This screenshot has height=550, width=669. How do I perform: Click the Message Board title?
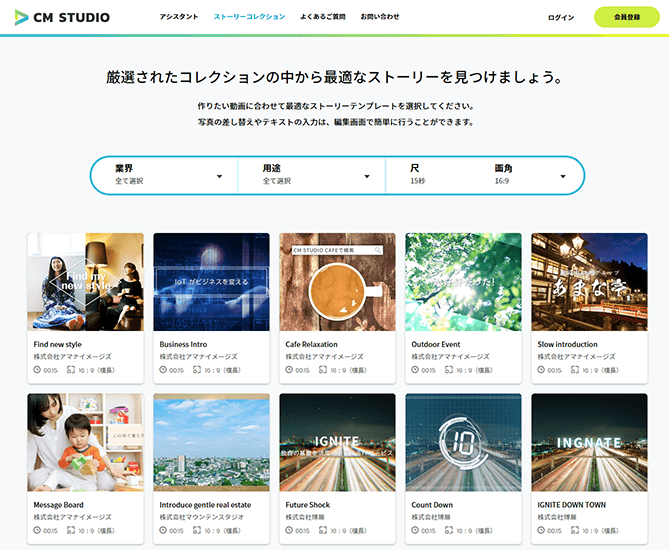point(58,505)
